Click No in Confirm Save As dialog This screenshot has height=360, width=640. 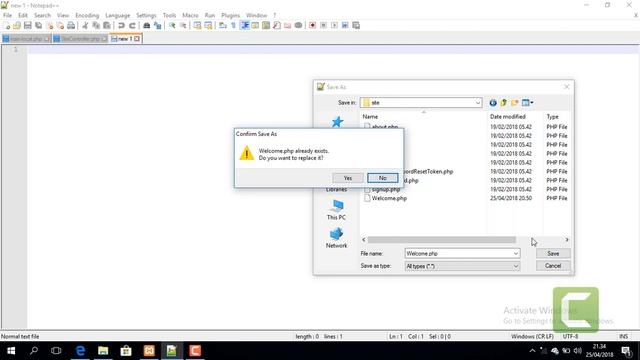coord(382,178)
